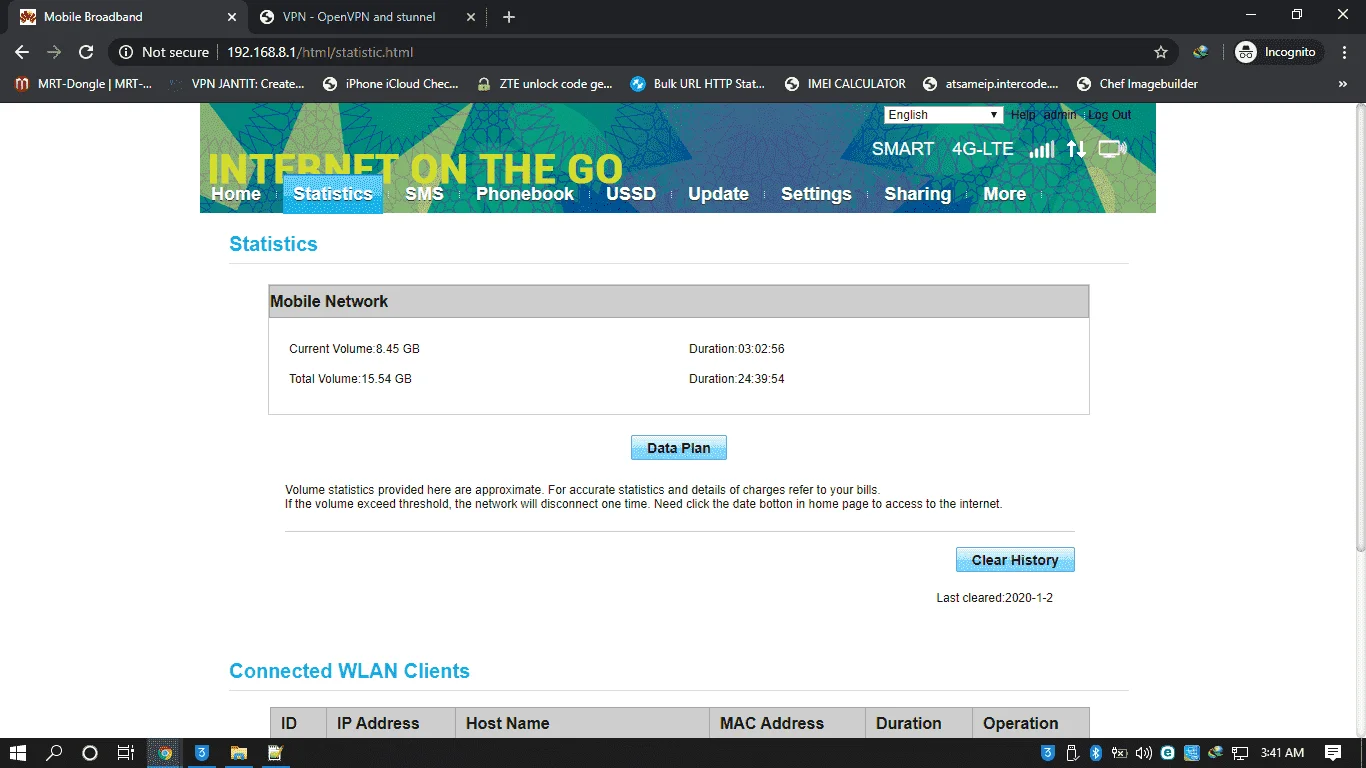Open the More menu

pos(1004,194)
